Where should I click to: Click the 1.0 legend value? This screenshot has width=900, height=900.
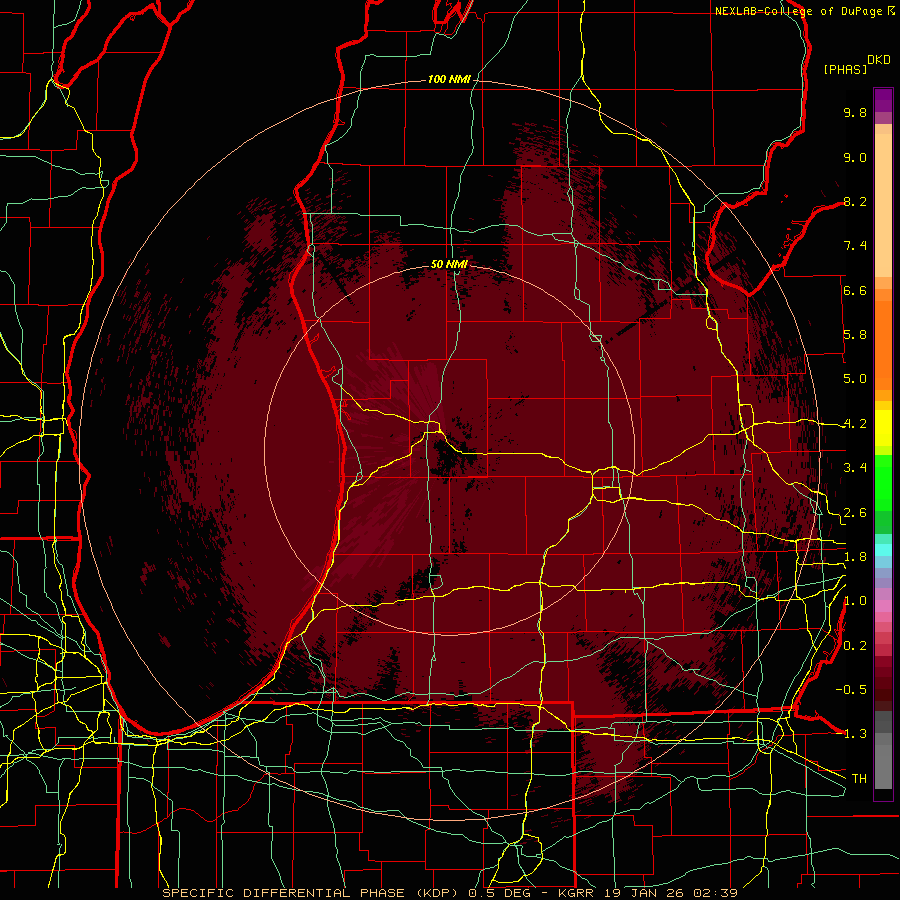pos(855,601)
